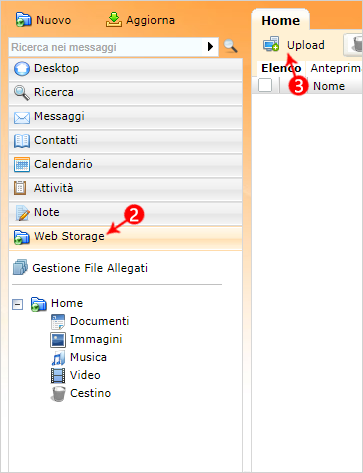363x473 pixels.
Task: Click the Upload computer icon
Action: 271,44
